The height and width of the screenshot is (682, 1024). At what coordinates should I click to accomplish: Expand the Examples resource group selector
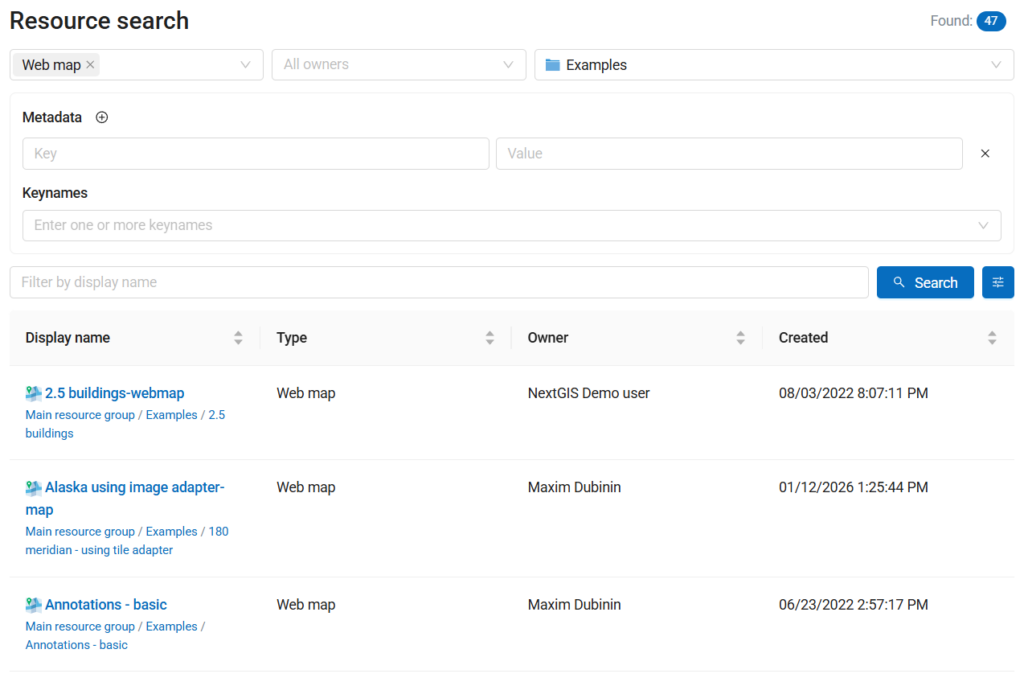click(x=774, y=65)
